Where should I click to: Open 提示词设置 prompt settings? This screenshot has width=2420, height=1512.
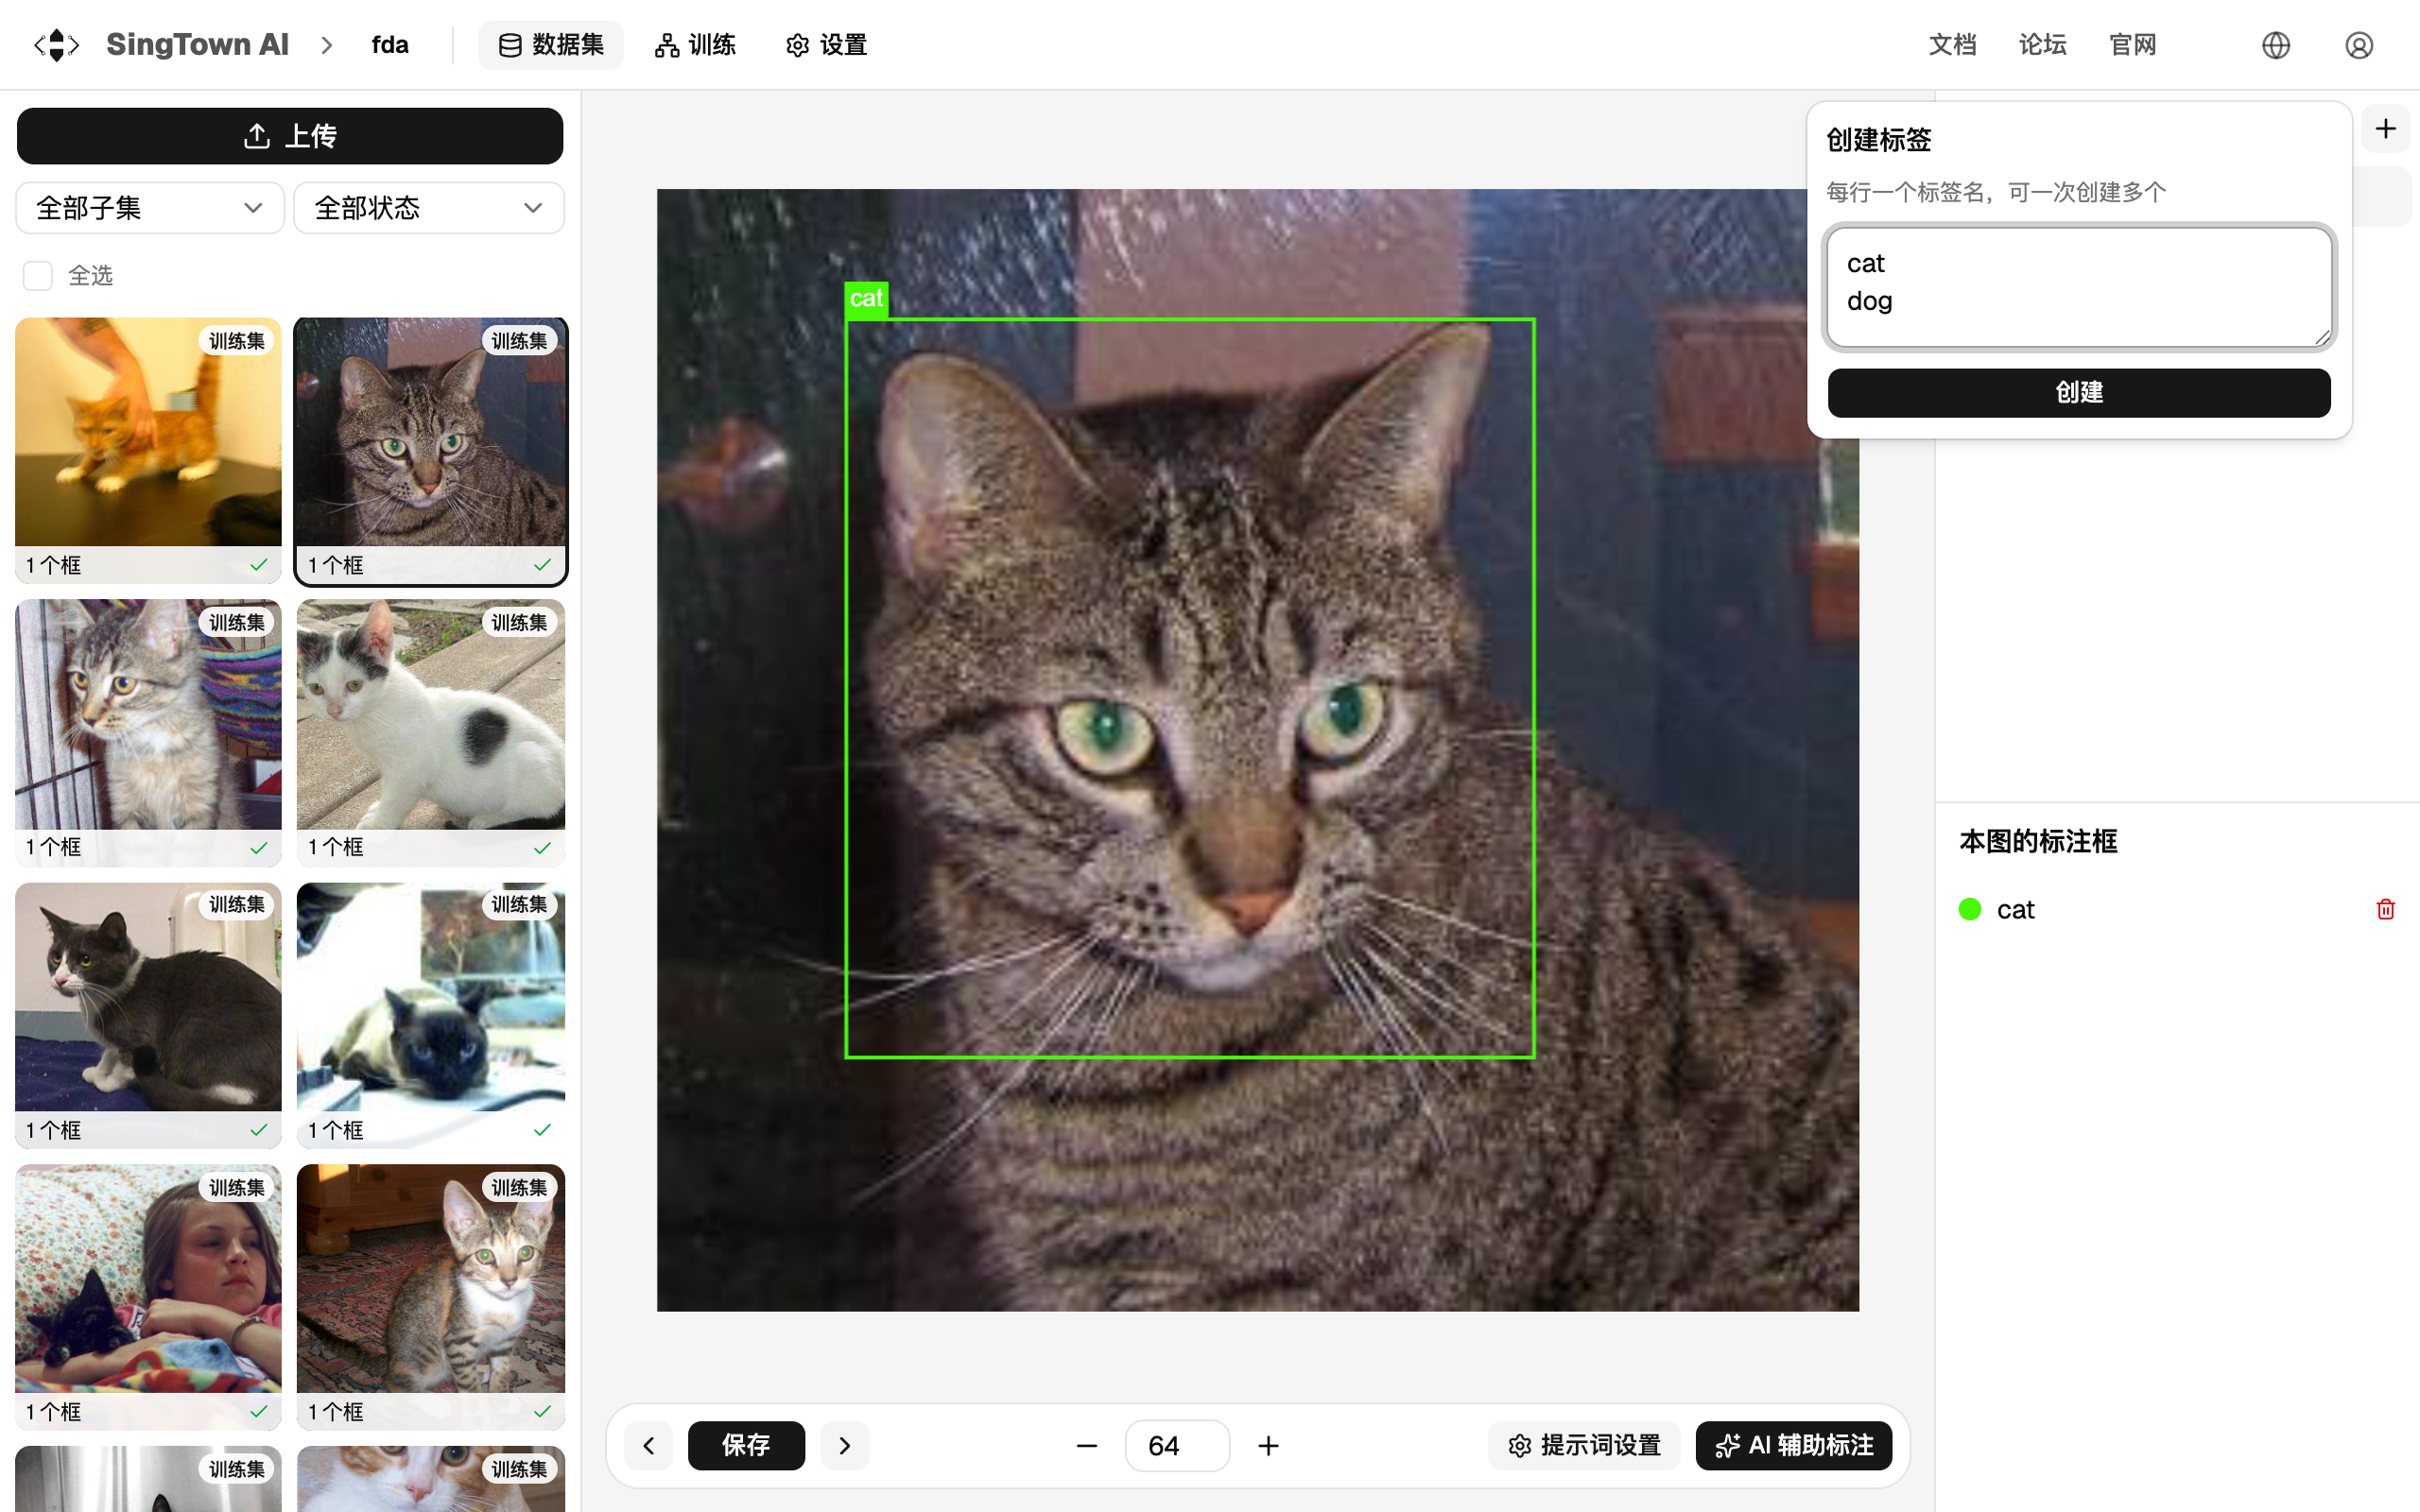pos(1585,1445)
